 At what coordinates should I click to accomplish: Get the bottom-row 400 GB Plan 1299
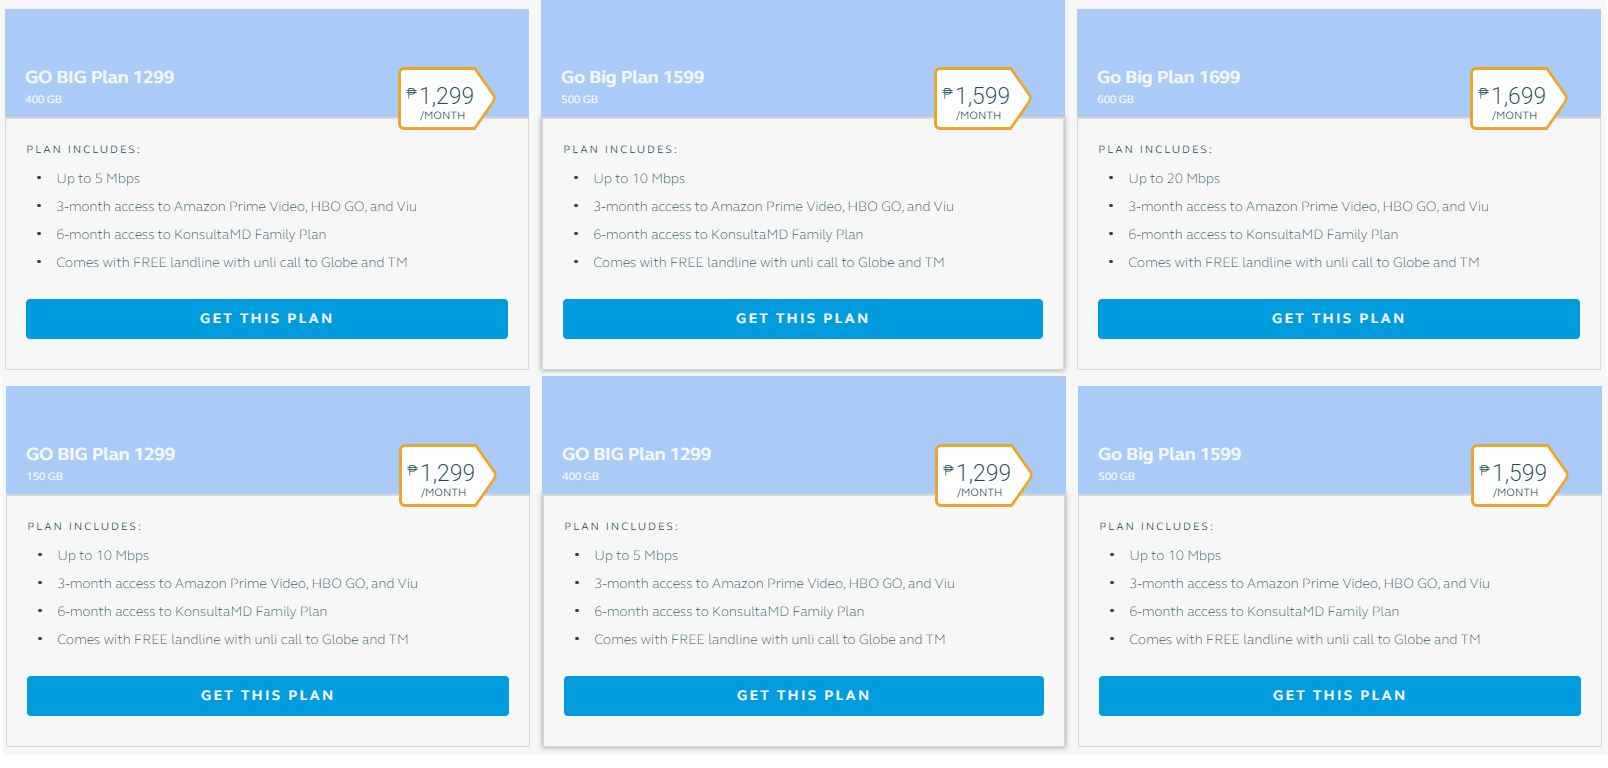(x=803, y=696)
